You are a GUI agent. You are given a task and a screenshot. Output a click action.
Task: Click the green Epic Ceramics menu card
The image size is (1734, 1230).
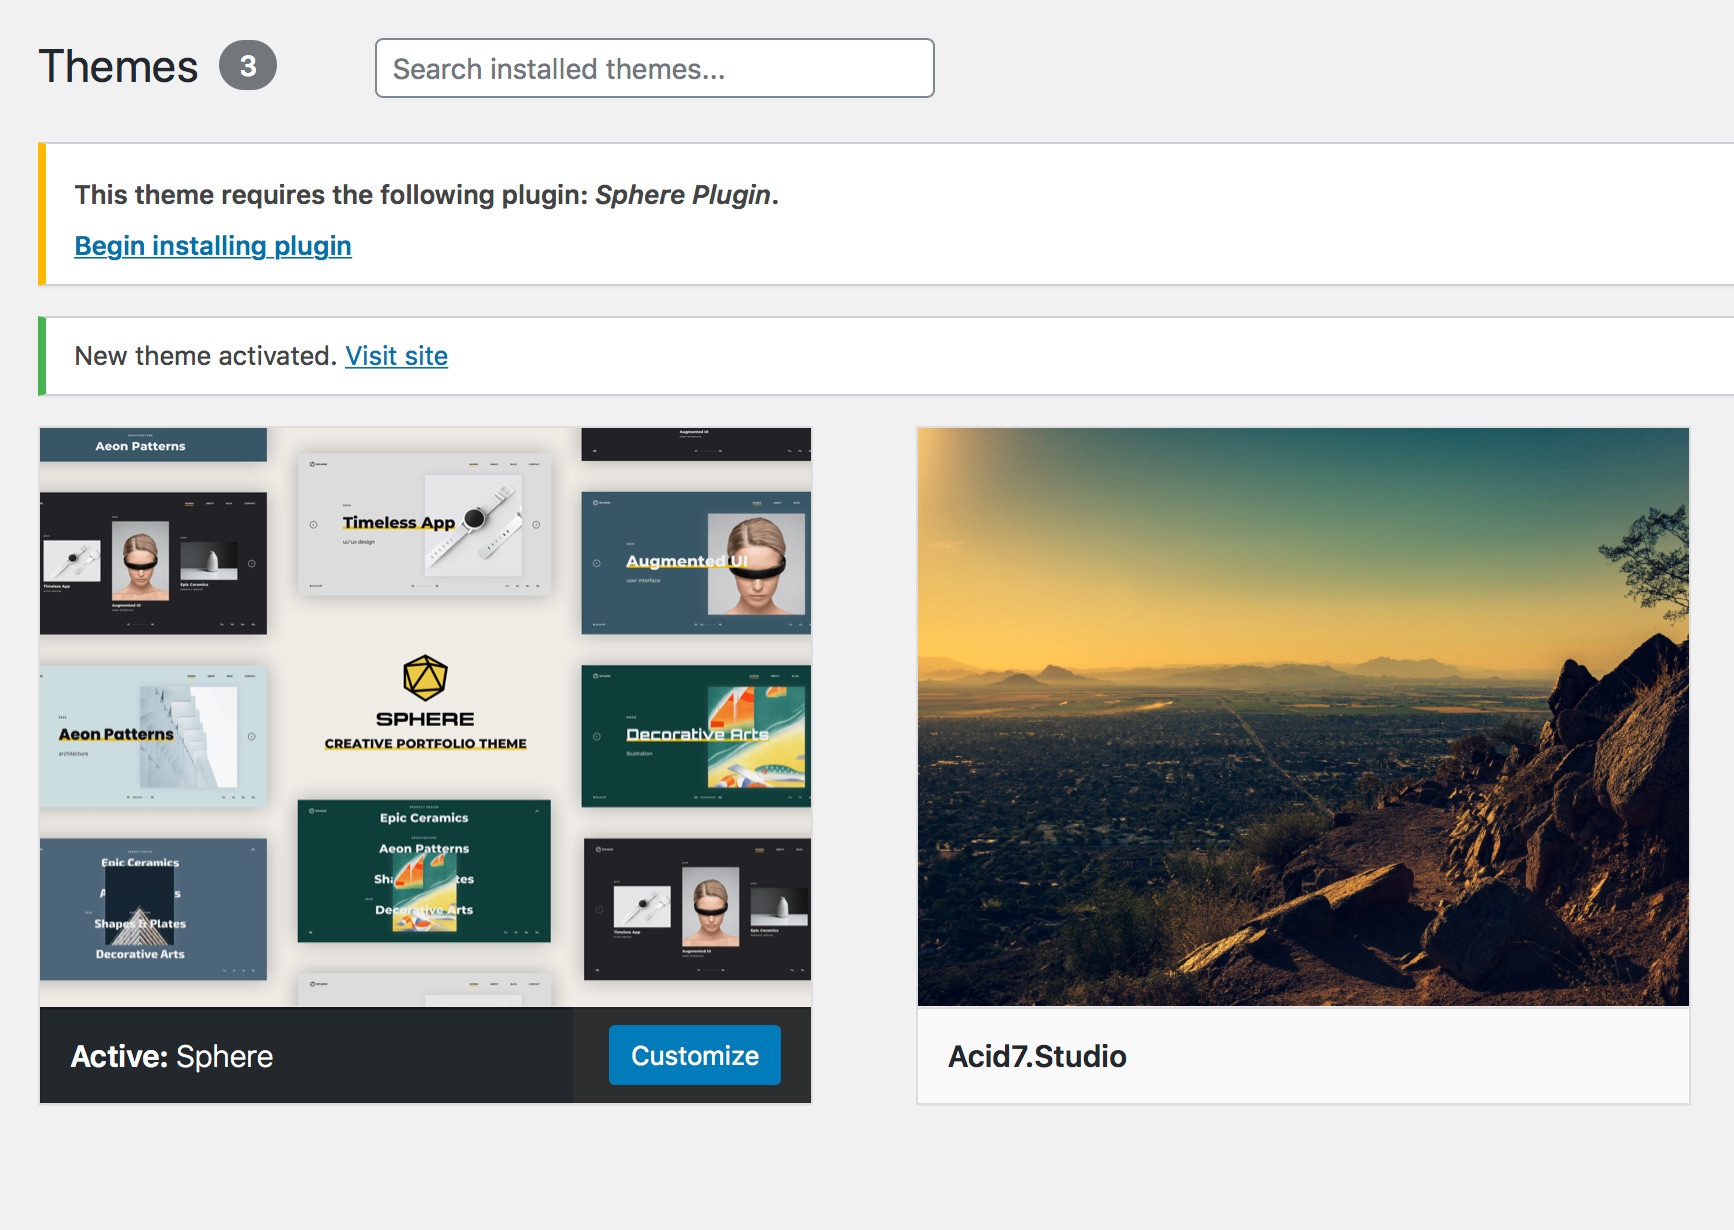pos(424,870)
